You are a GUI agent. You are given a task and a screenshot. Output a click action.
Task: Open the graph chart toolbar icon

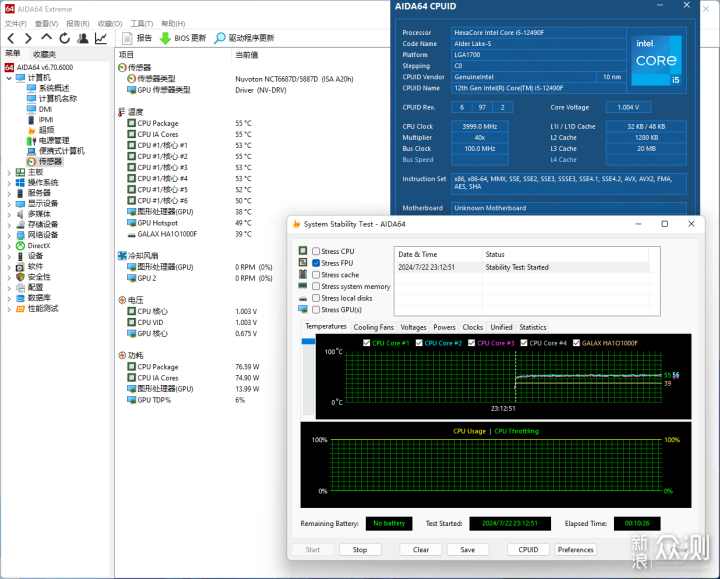(101, 38)
